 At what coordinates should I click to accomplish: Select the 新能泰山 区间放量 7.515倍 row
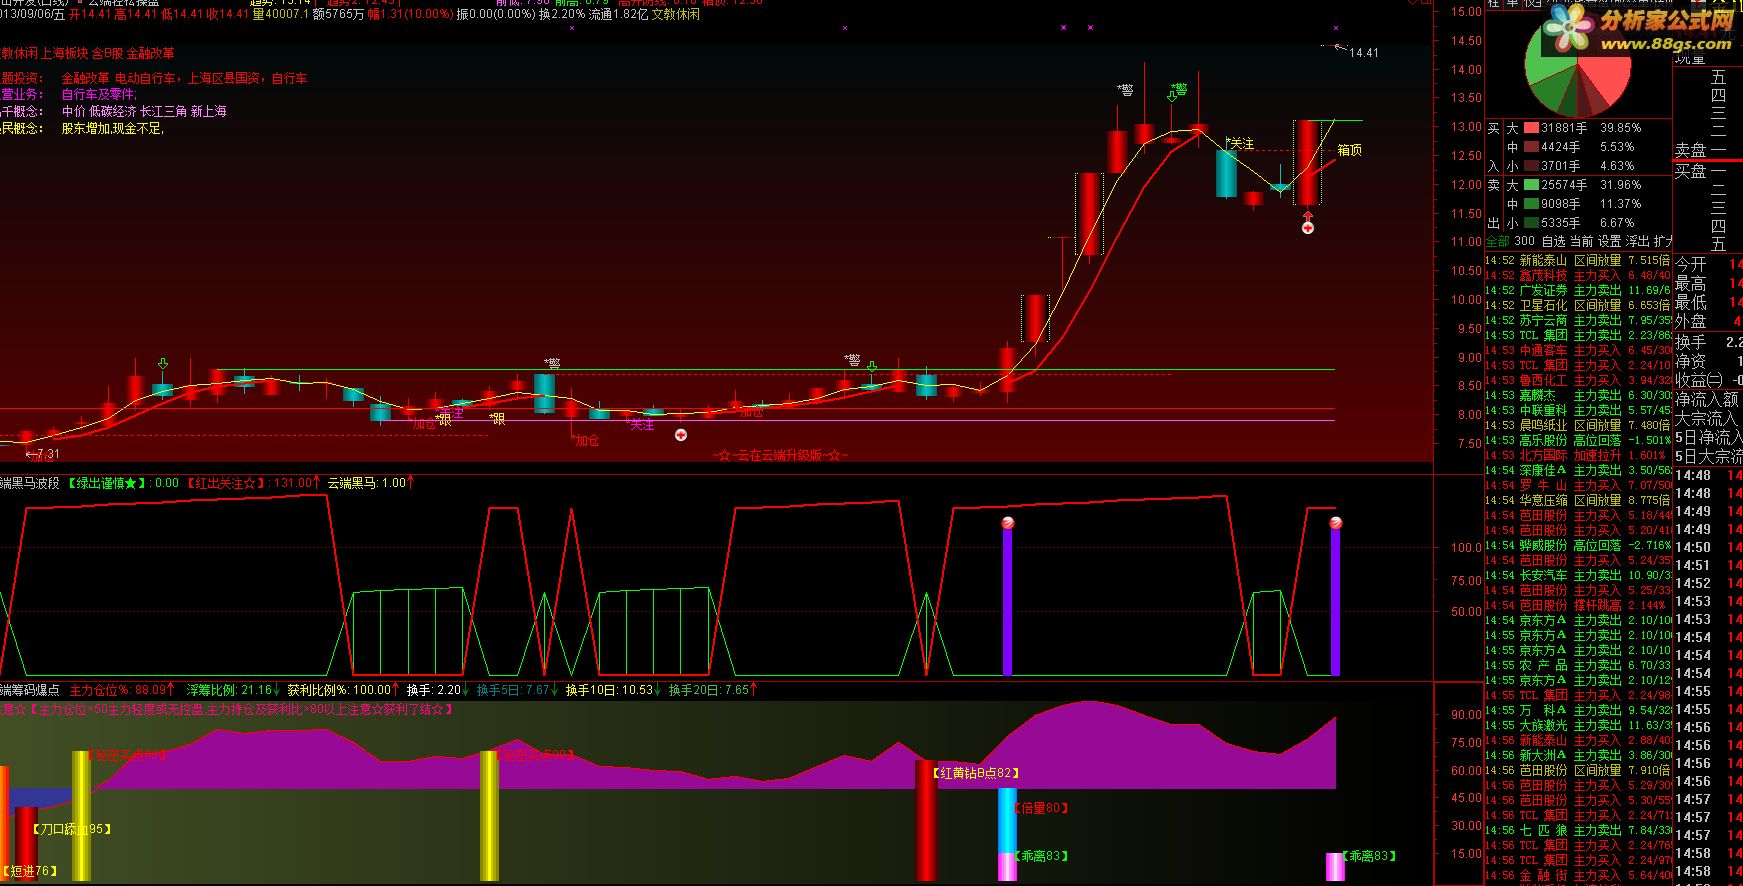1577,260
